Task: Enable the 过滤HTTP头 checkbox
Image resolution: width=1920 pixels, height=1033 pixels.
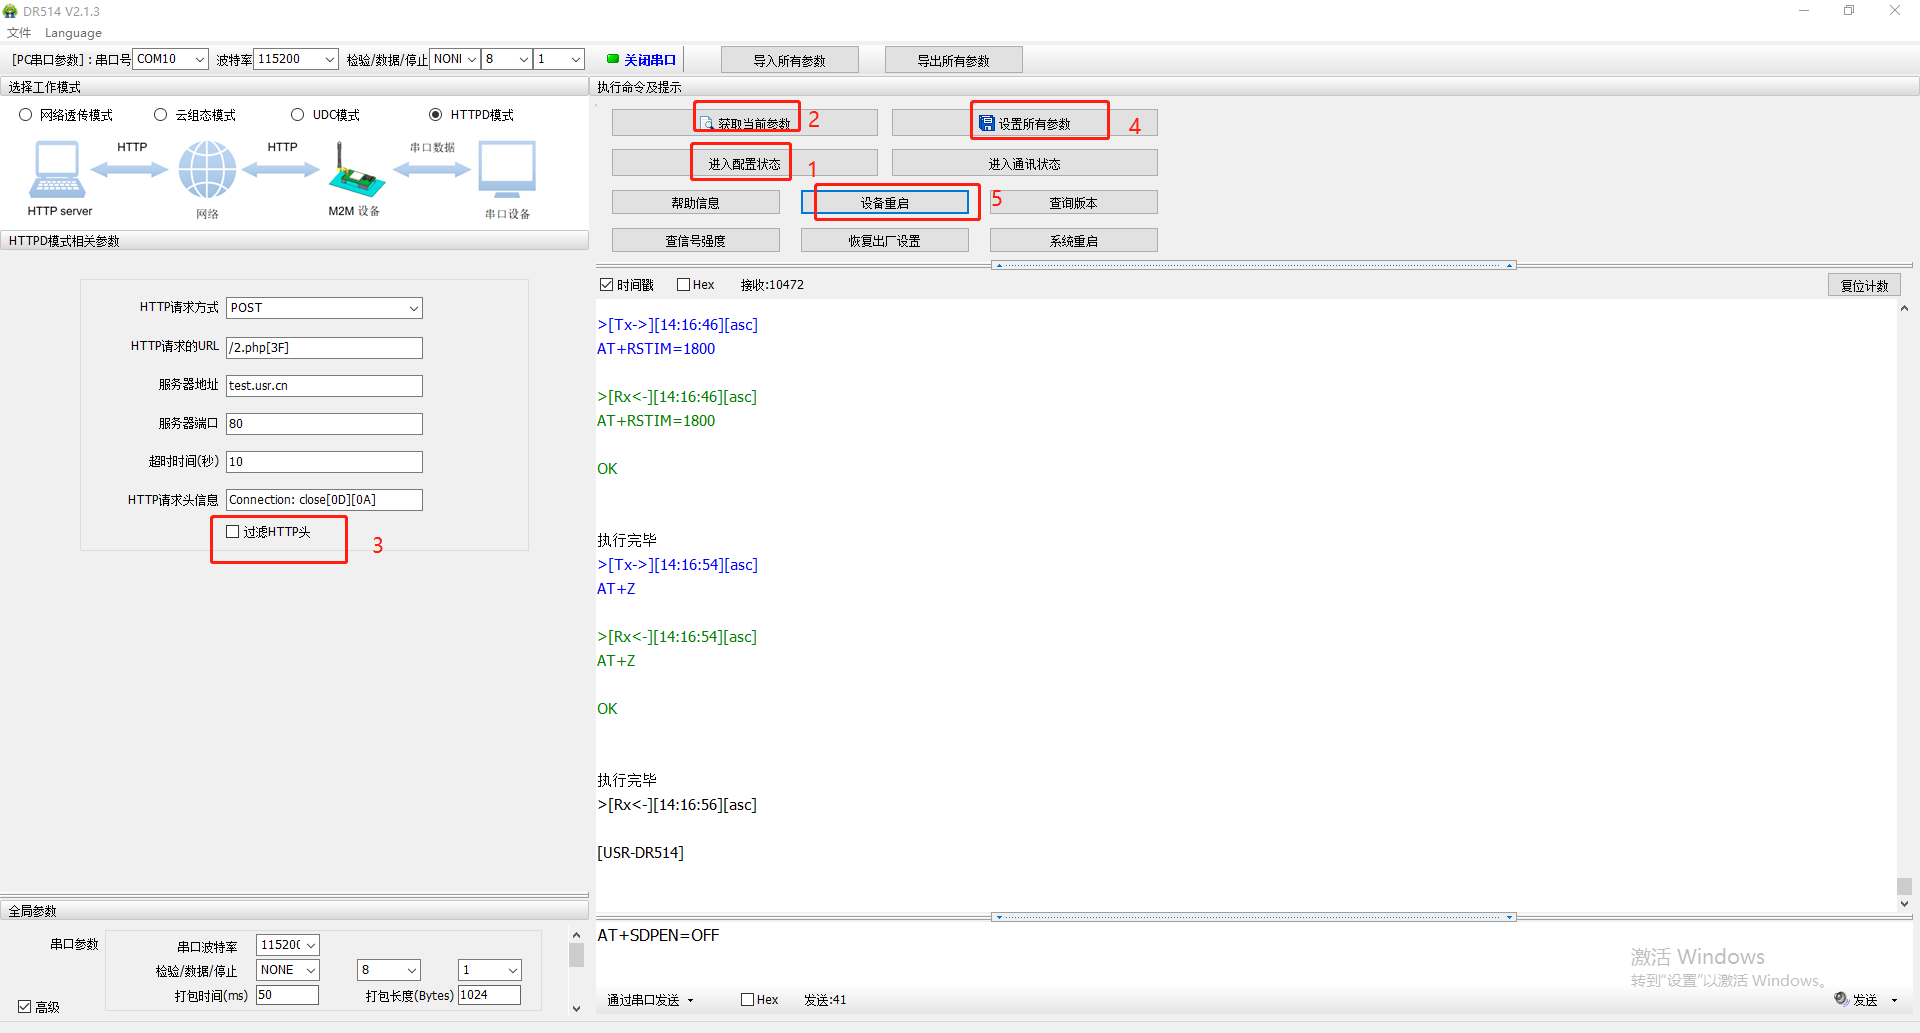Action: coord(233,532)
